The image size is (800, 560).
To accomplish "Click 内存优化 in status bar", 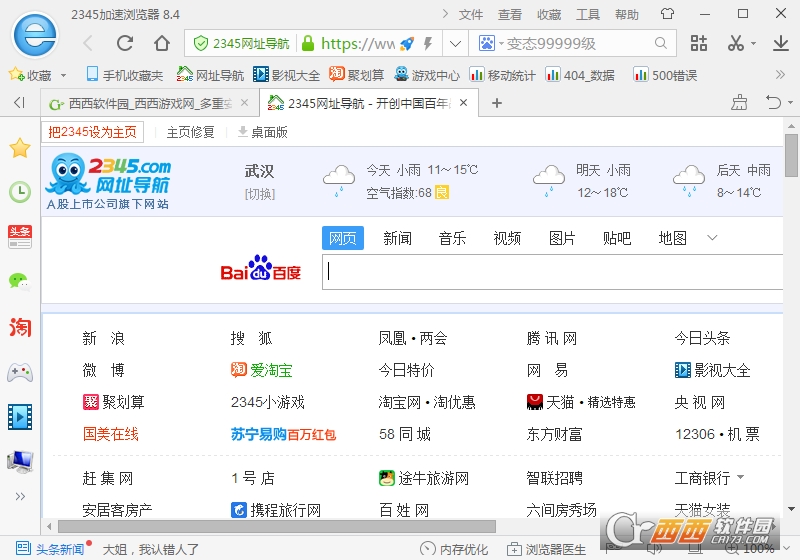I will [x=454, y=549].
